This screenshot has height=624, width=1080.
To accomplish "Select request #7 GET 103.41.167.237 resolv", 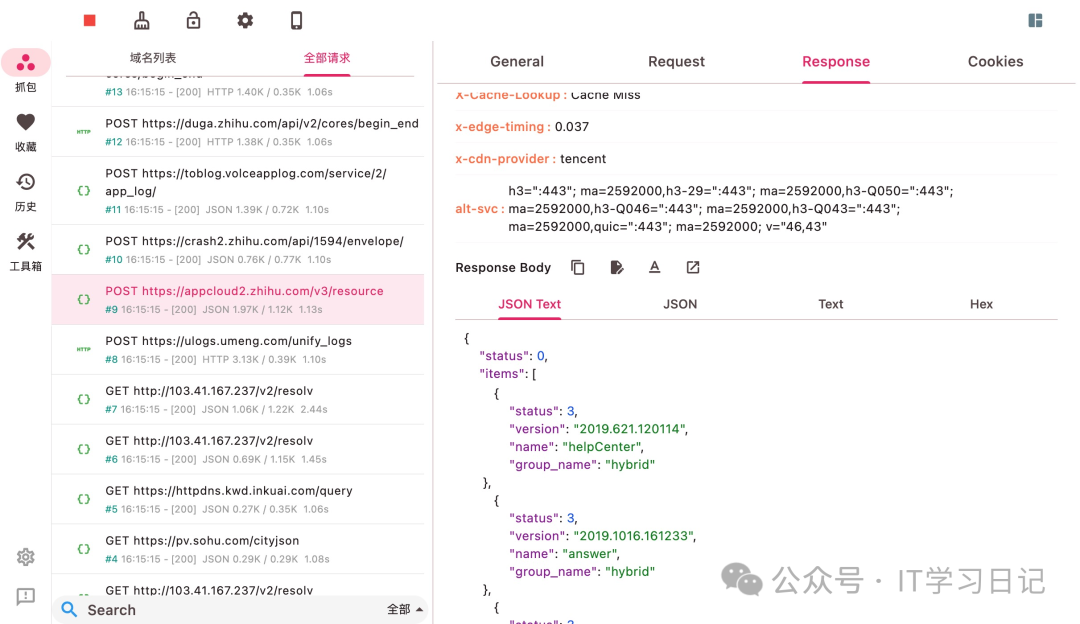I will [238, 399].
